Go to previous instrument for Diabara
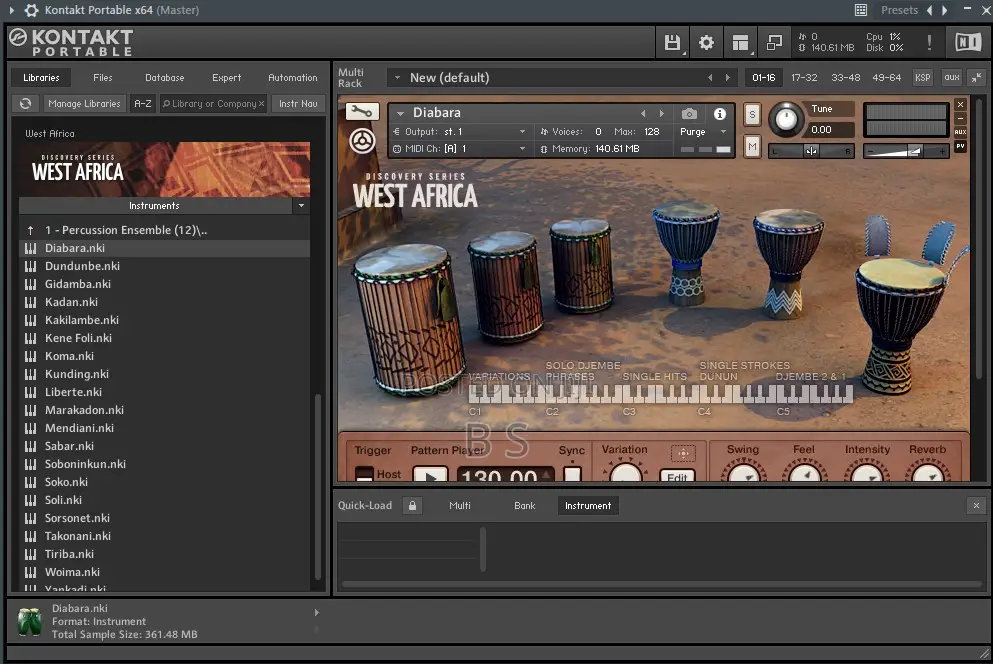993x664 pixels. [643, 113]
